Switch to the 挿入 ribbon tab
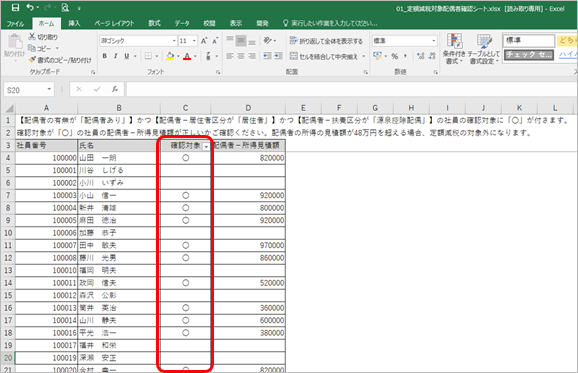This screenshot has width=578, height=373. point(74,23)
